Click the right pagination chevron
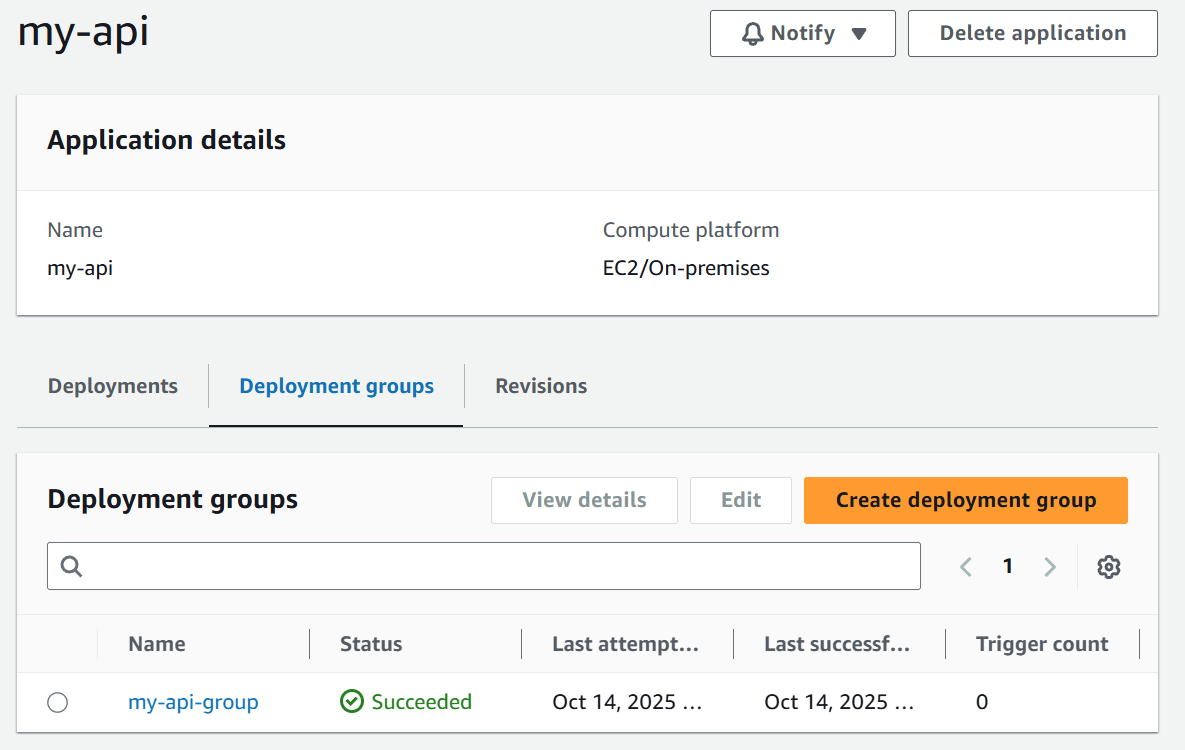This screenshot has height=750, width=1185. [1050, 566]
